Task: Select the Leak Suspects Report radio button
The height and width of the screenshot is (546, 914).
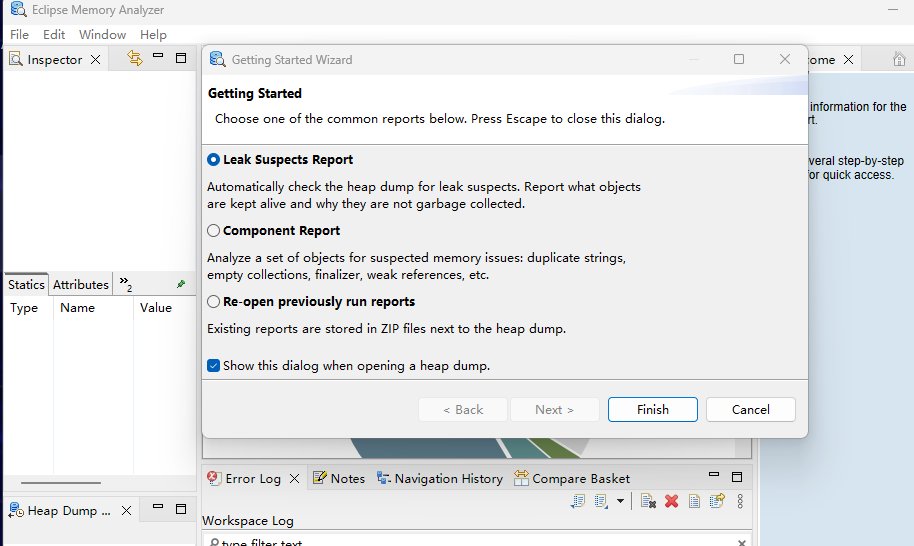Action: click(213, 160)
